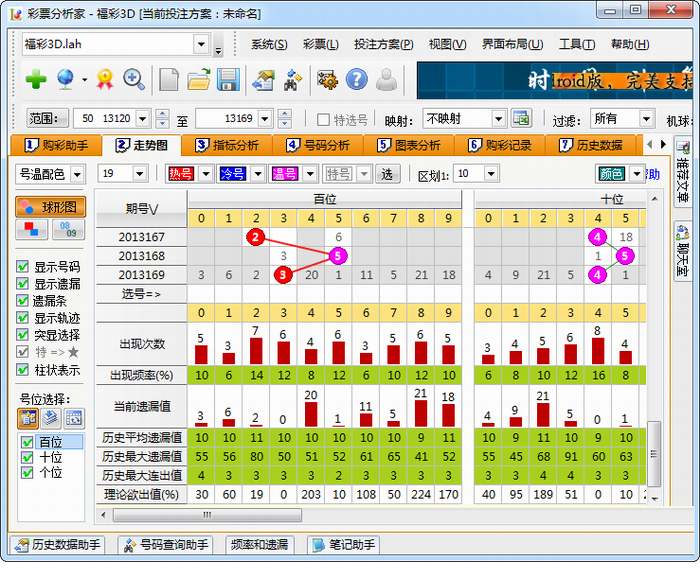Click 选 button
Image resolution: width=700 pixels, height=568 pixels.
coord(387,174)
